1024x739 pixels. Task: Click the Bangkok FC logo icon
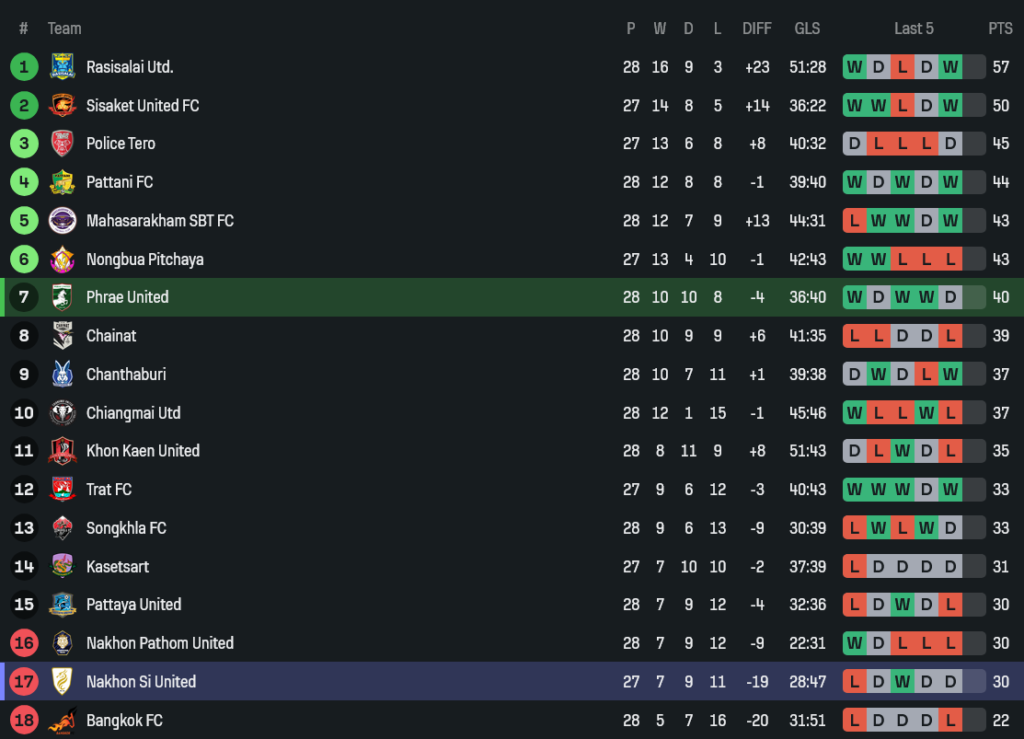point(62,720)
